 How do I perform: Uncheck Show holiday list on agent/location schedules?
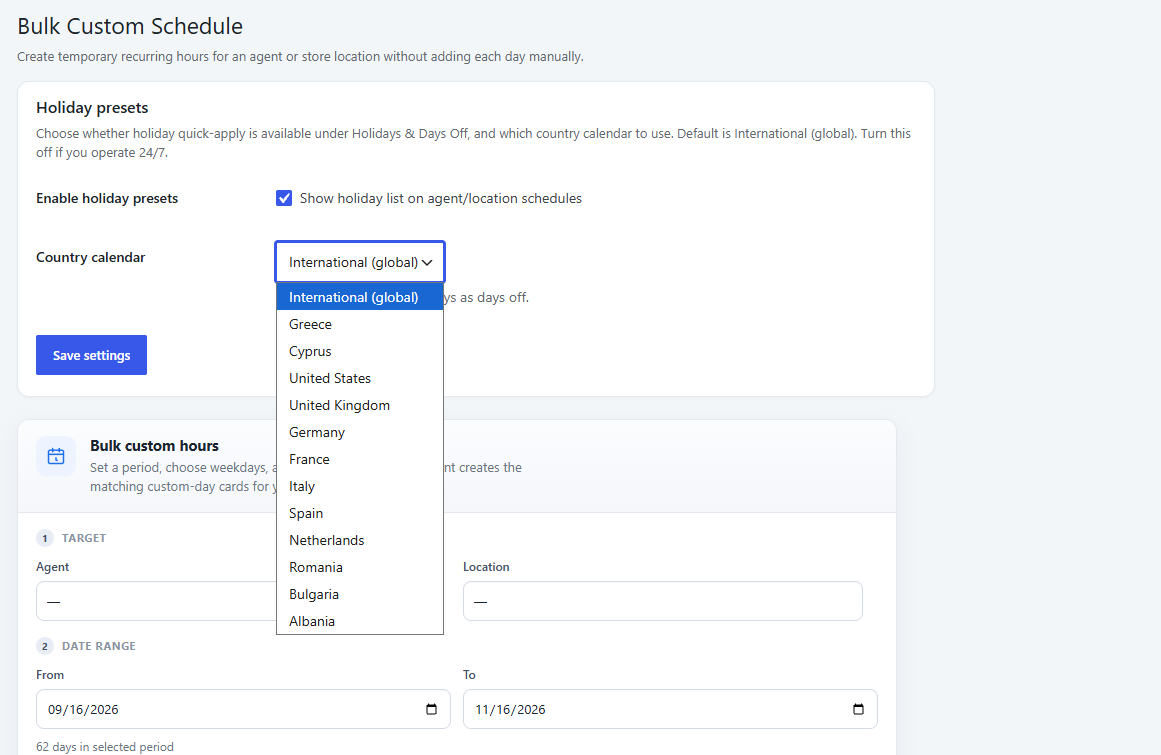[x=284, y=198]
